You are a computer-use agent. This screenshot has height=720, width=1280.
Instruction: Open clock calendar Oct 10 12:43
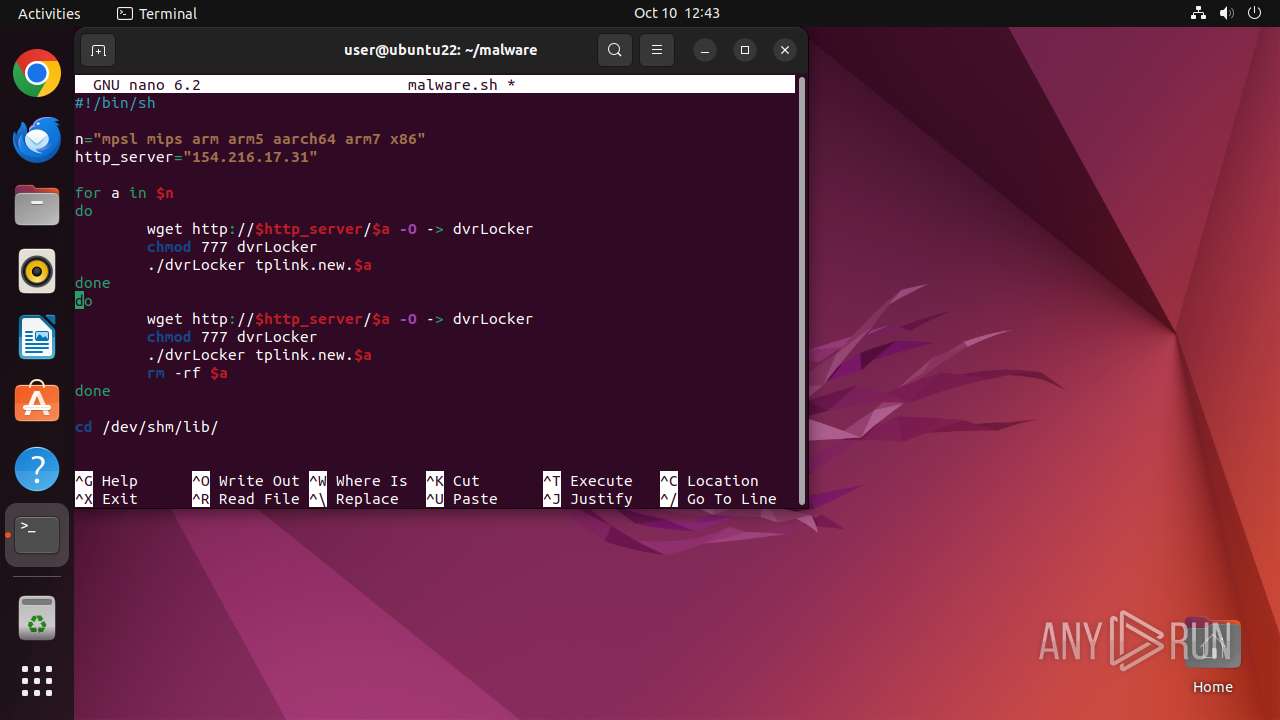677,13
